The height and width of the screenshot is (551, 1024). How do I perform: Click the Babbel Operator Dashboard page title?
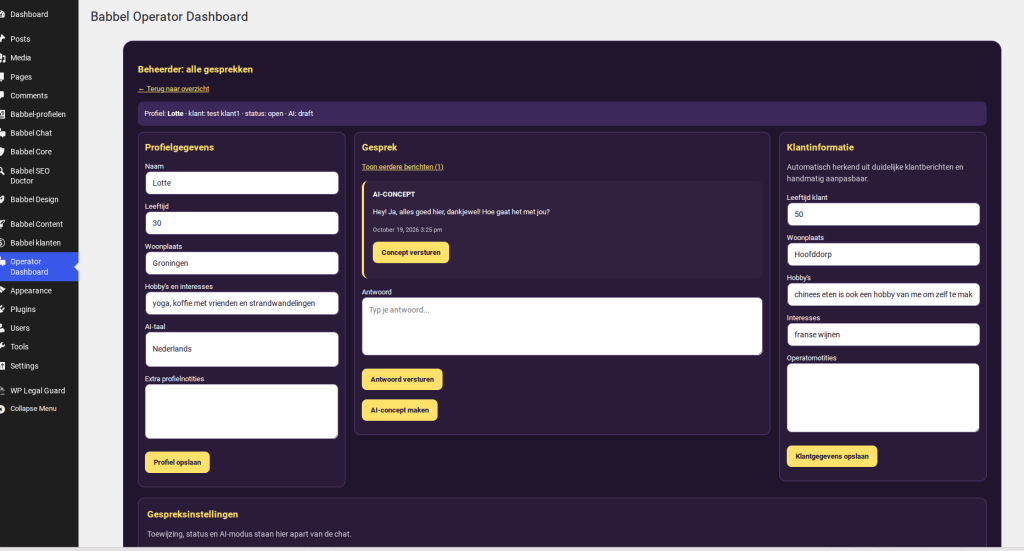tap(169, 17)
